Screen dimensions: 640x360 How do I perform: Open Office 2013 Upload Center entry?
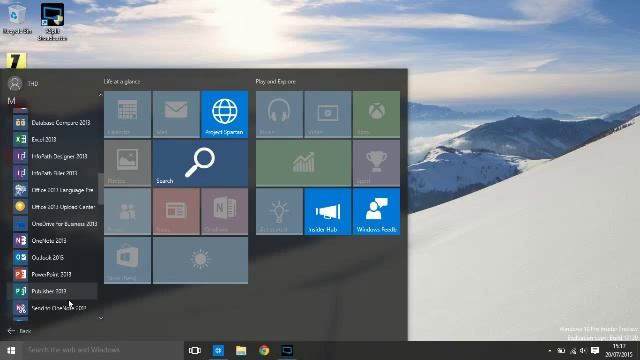(x=52, y=207)
